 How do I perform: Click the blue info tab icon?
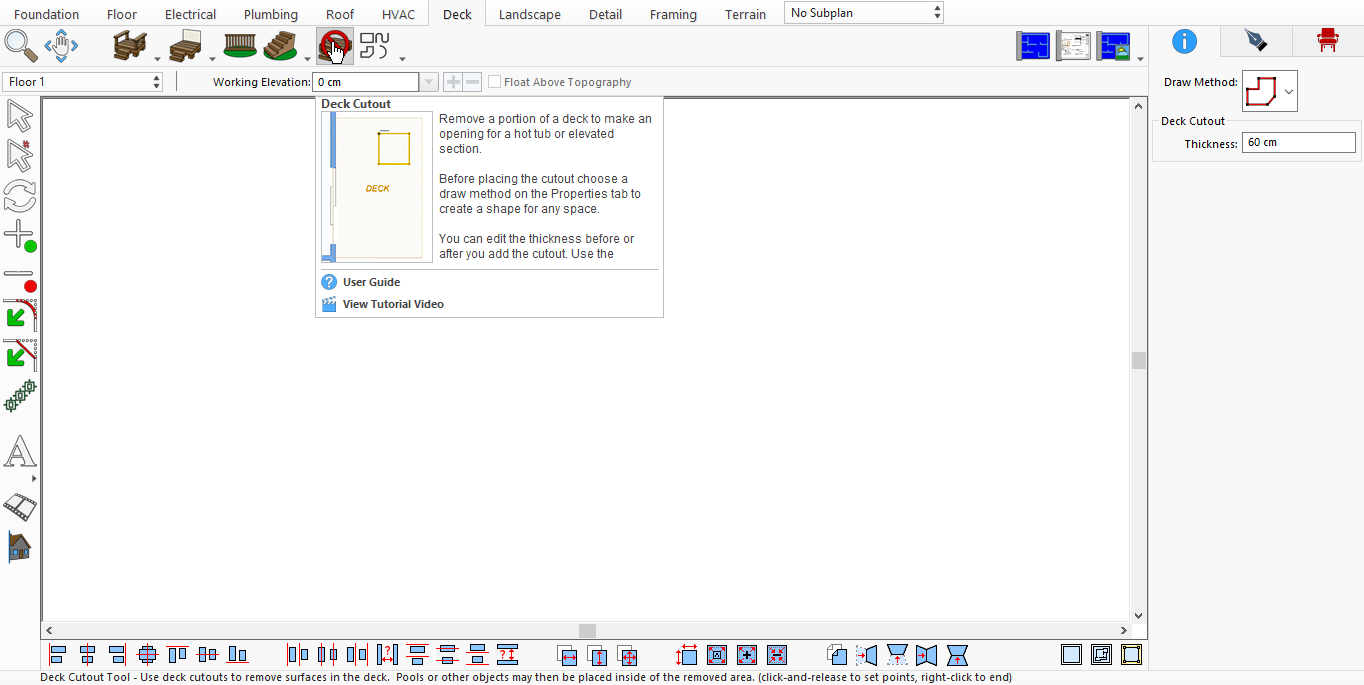click(x=1184, y=40)
